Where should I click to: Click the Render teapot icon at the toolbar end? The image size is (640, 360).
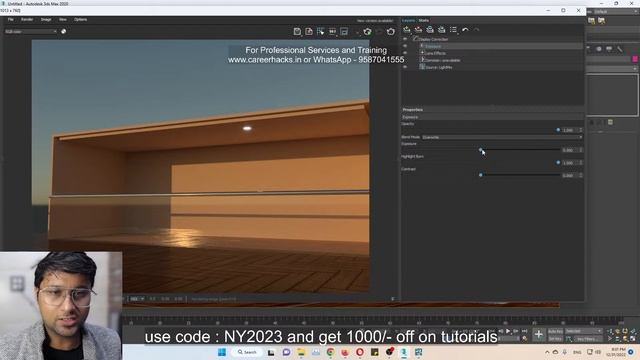tap(391, 31)
